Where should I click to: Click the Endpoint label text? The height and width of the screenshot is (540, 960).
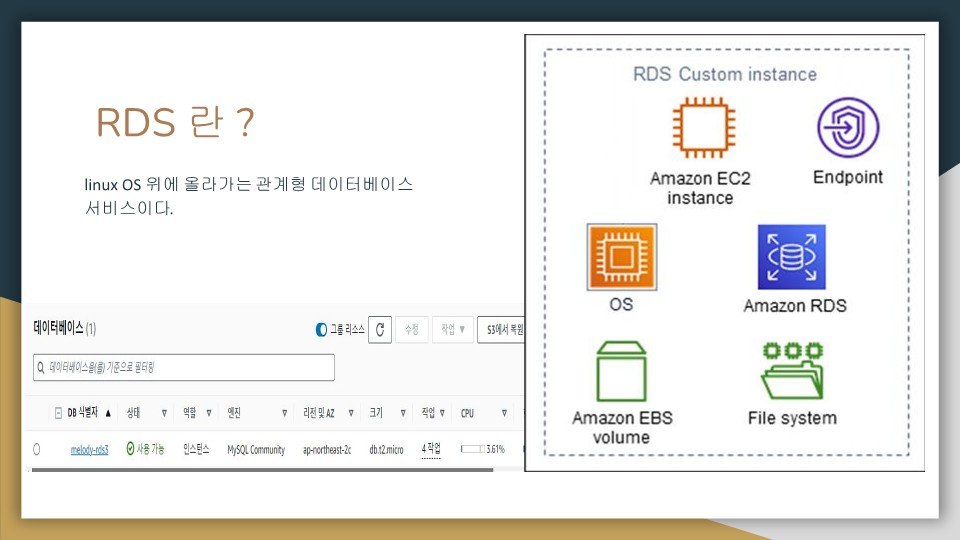848,178
